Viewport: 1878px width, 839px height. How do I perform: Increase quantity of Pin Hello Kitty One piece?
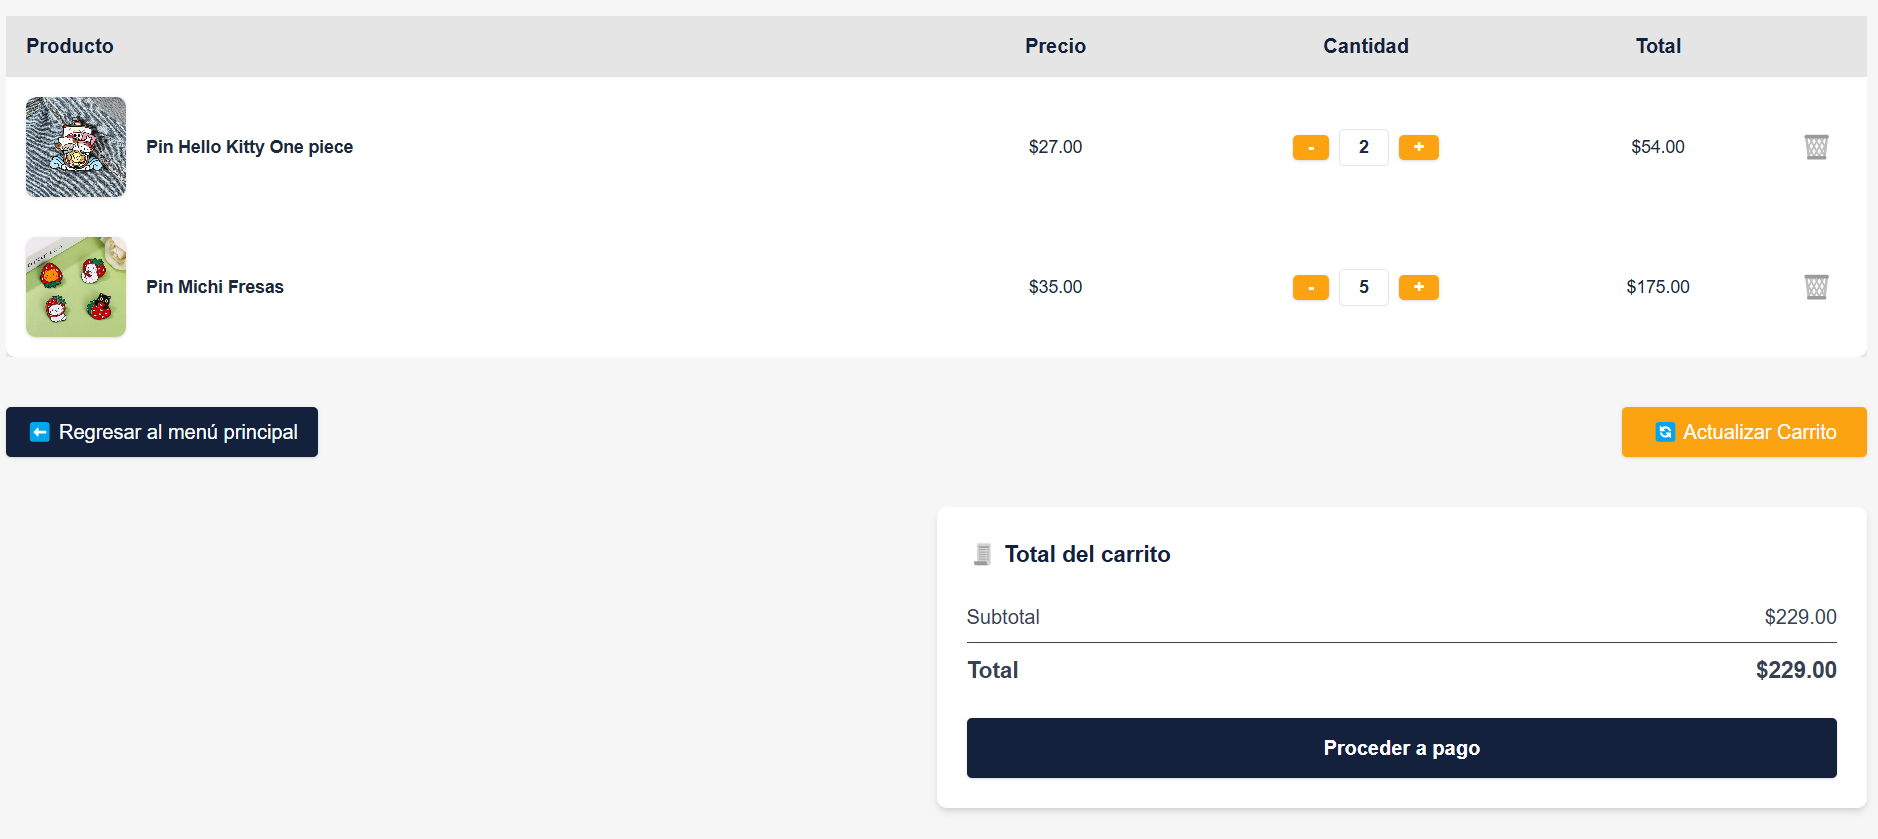1418,147
